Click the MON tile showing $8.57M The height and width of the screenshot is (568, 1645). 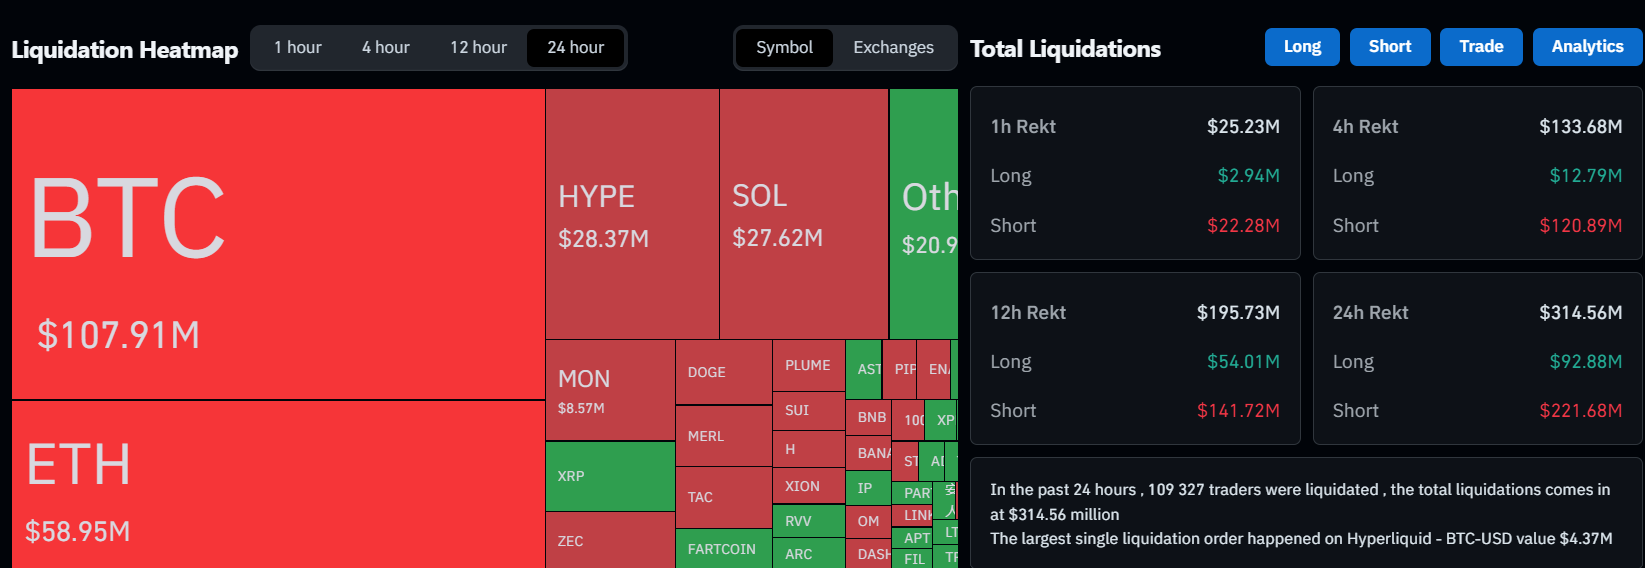click(610, 390)
